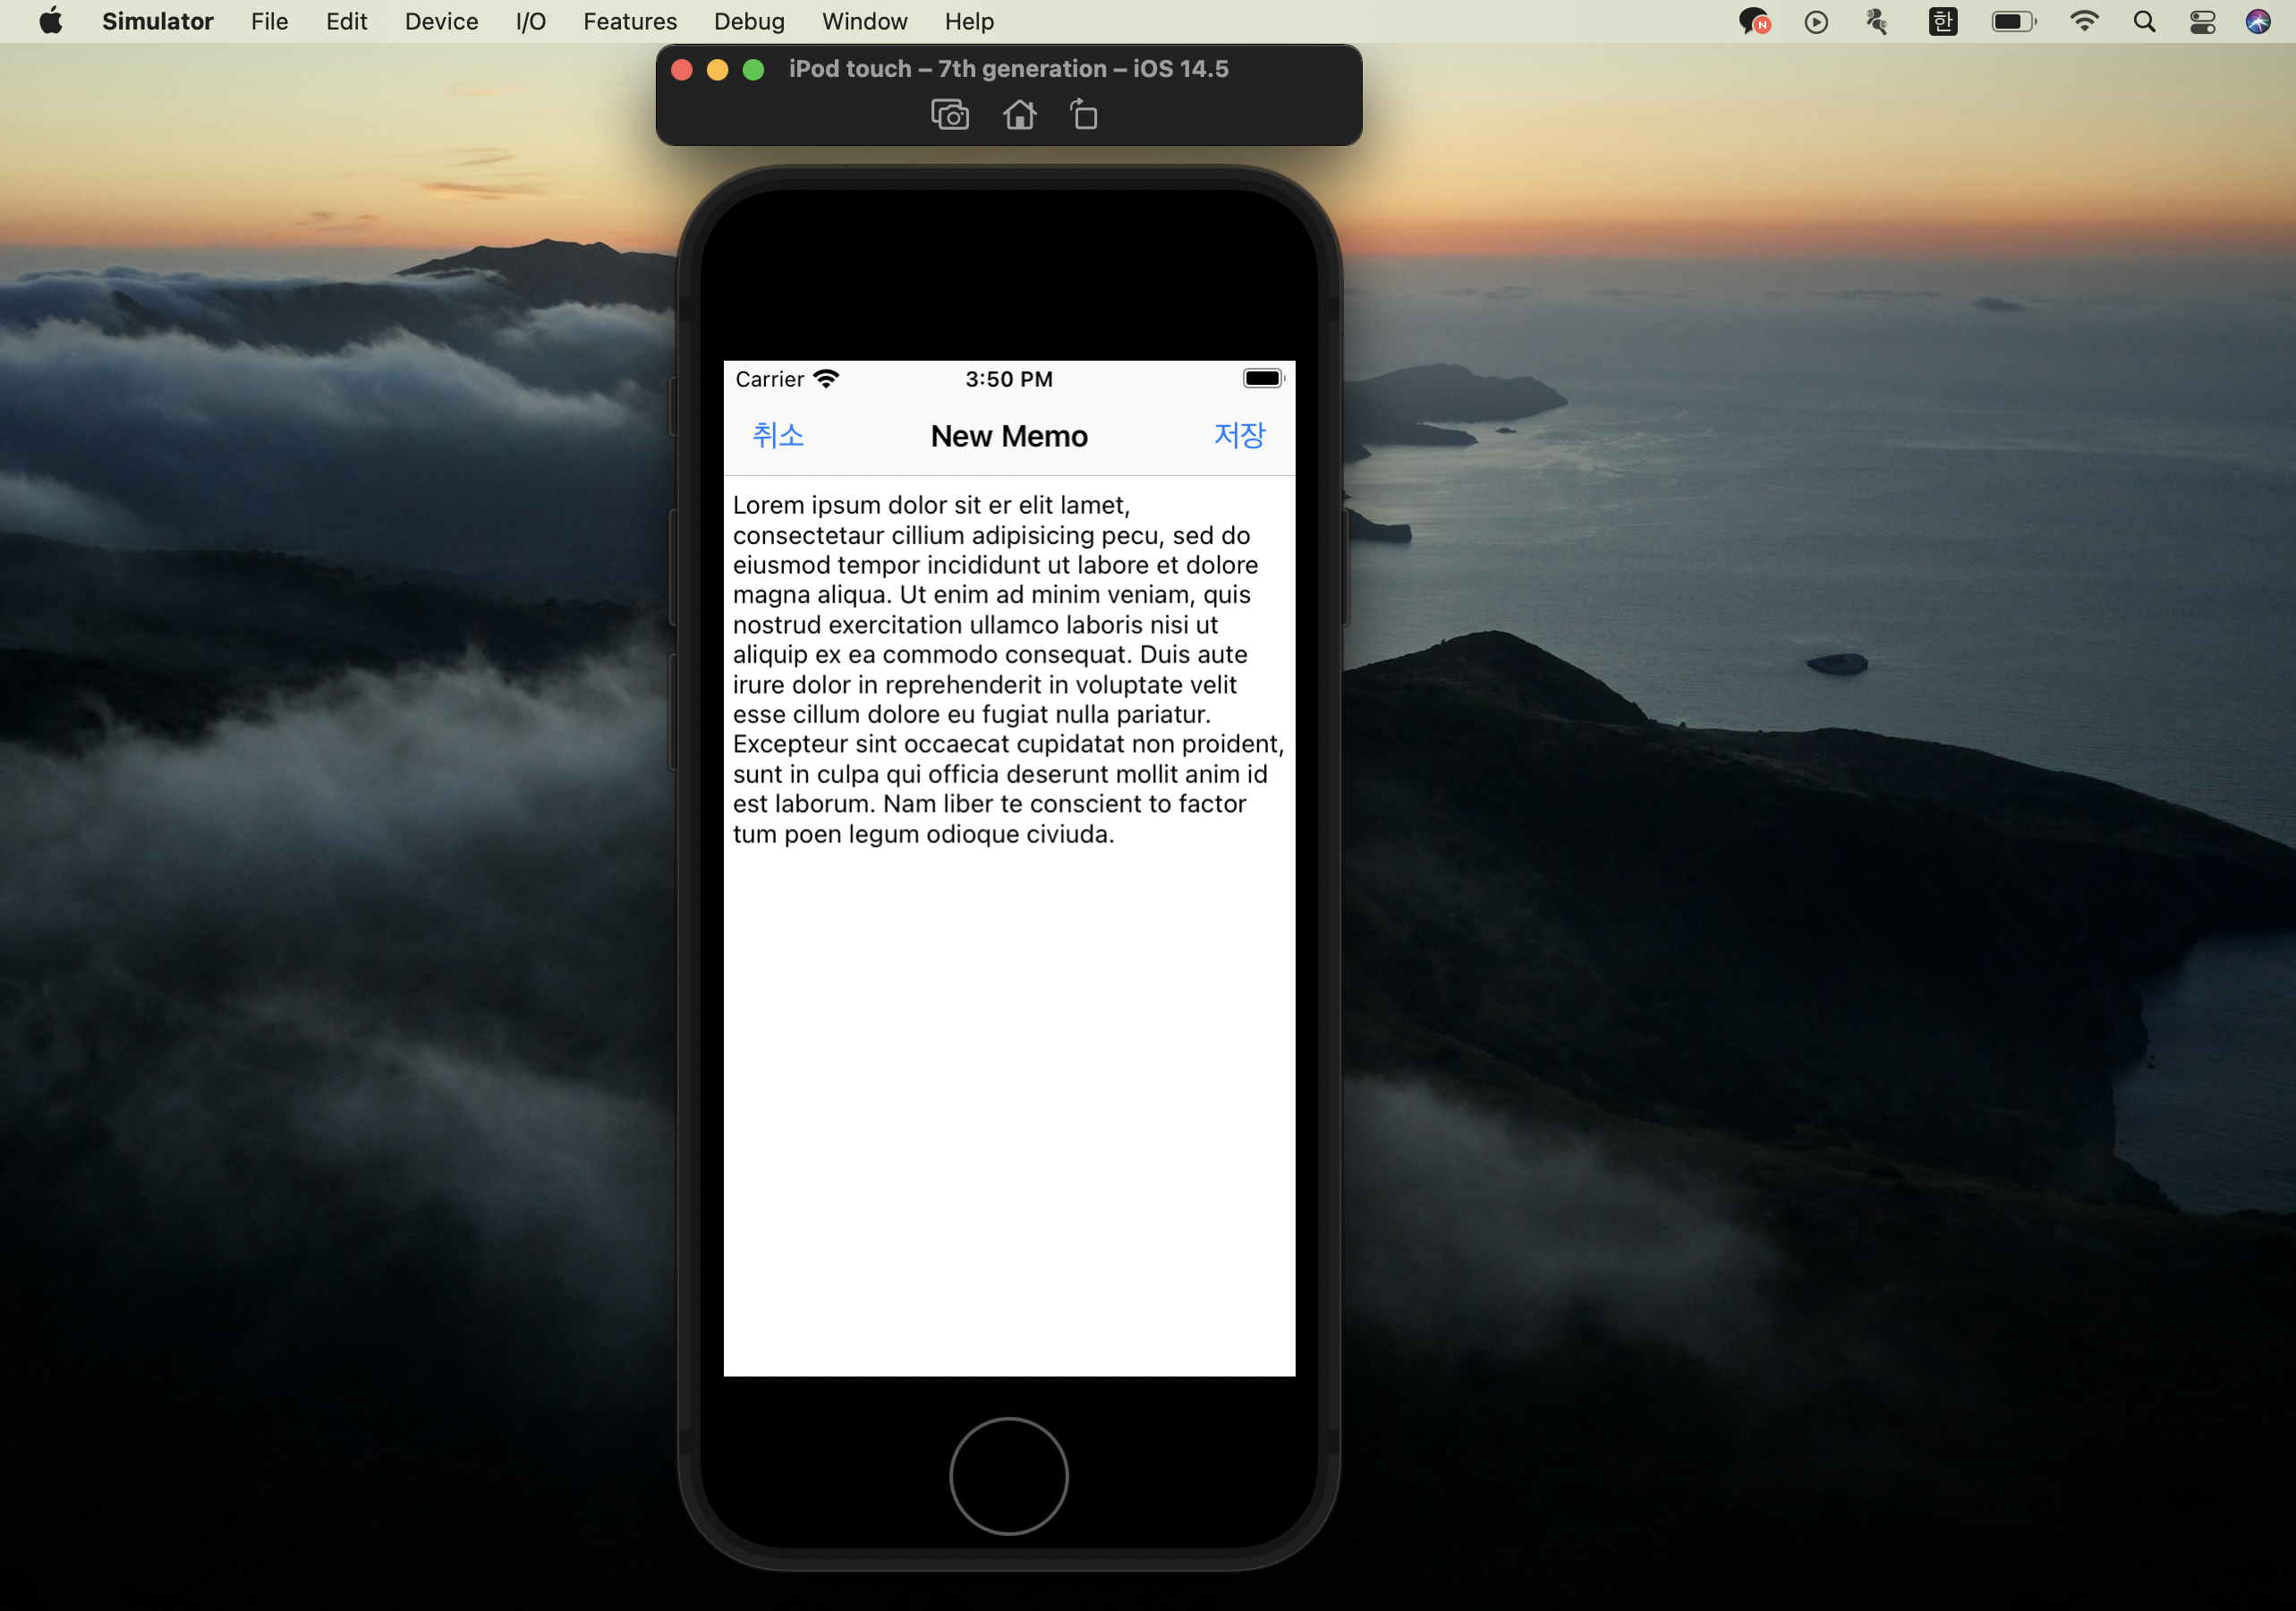The image size is (2296, 1611).
Task: Open the Debug menu
Action: (748, 22)
